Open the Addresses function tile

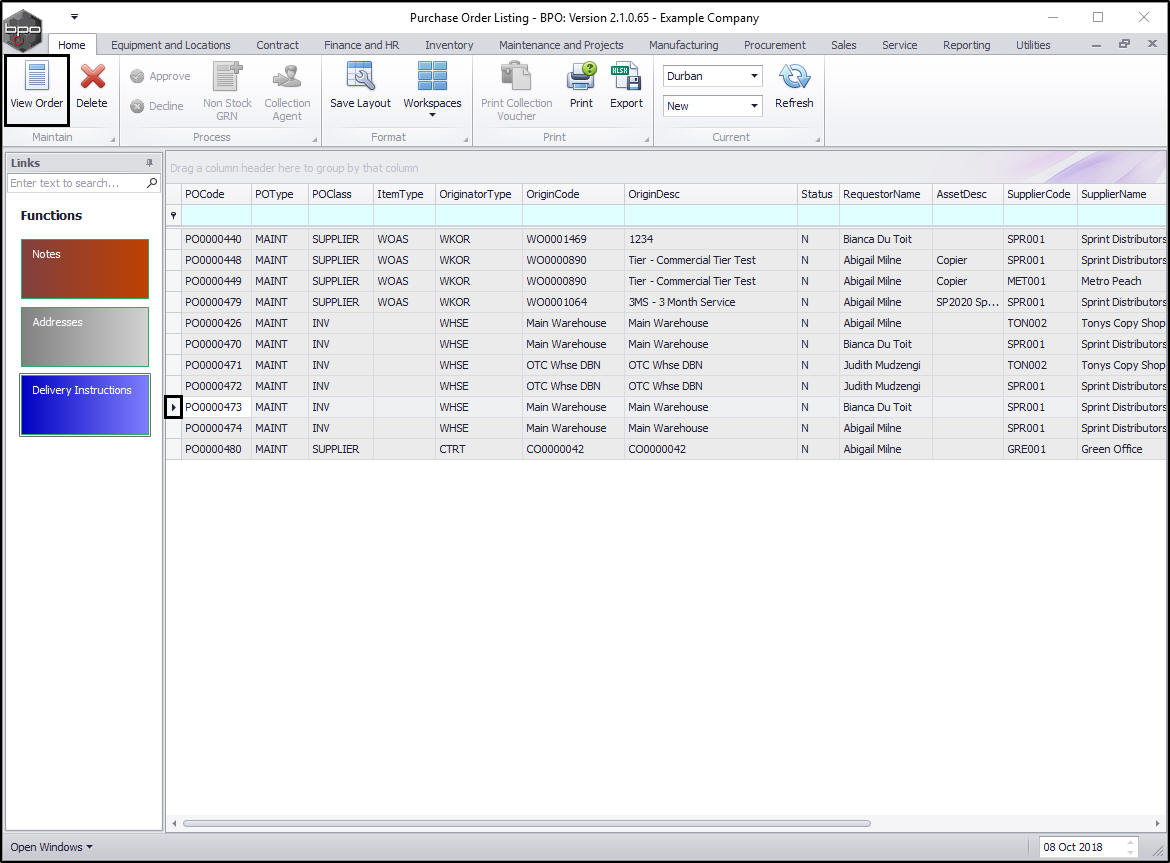[85, 337]
